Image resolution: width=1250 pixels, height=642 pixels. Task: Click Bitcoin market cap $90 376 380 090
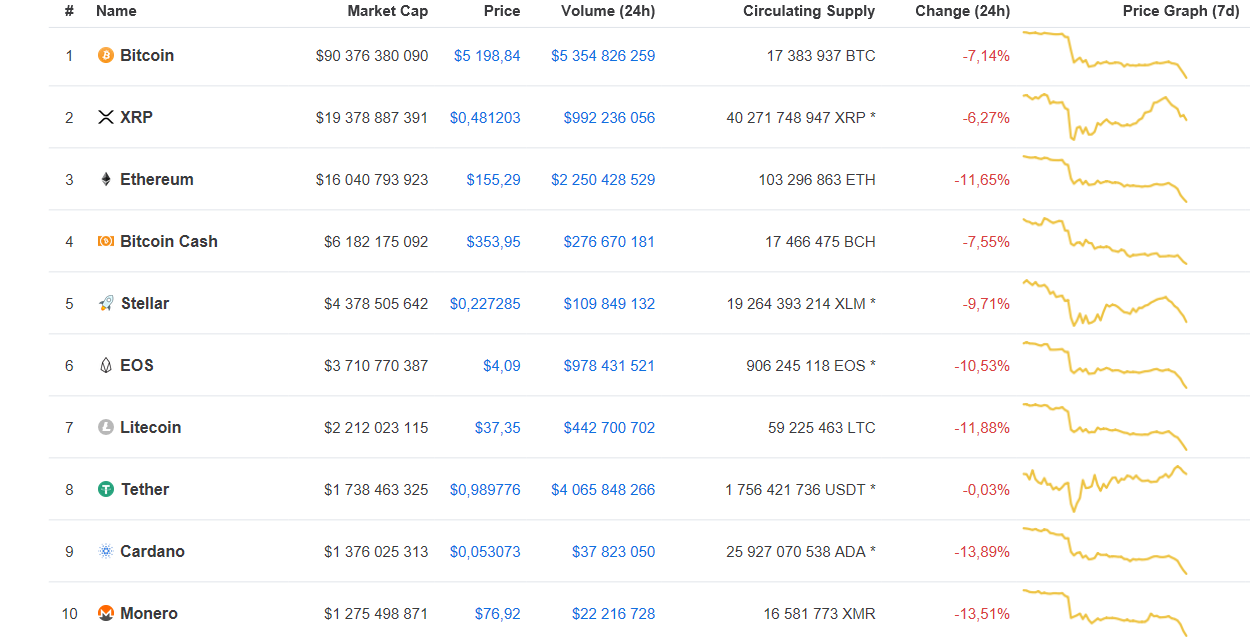click(372, 56)
